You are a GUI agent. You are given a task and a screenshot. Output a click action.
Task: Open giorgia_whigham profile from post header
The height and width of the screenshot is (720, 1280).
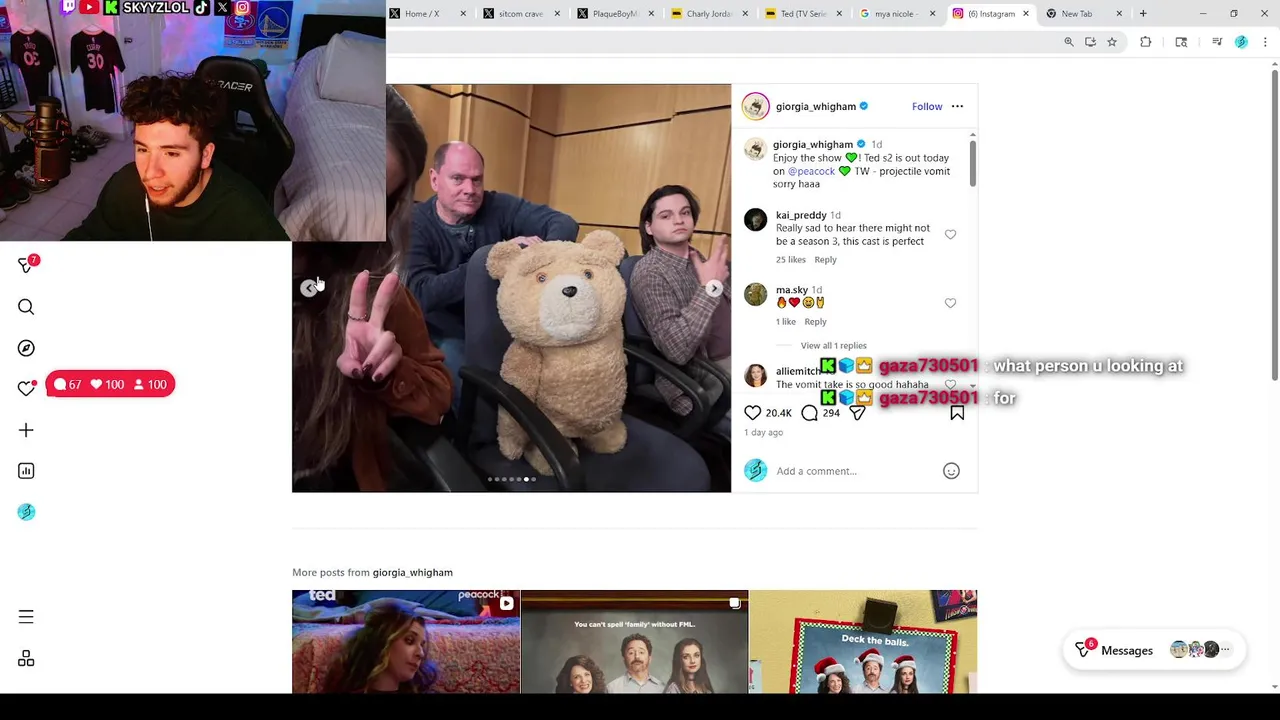(x=815, y=106)
